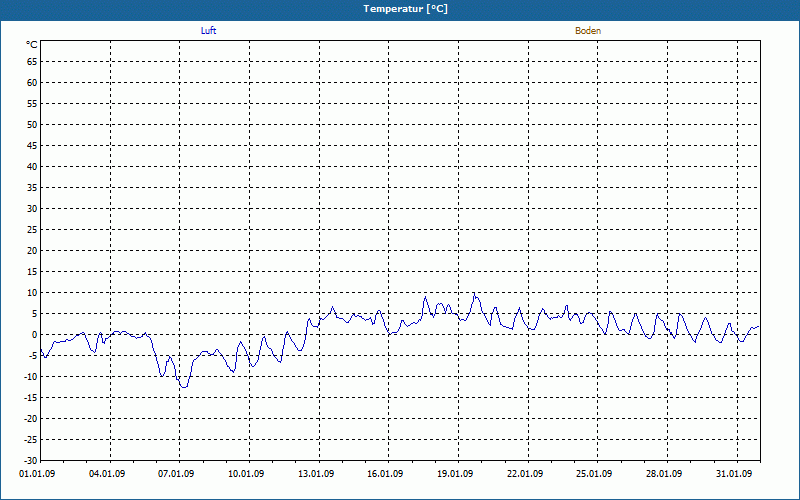Select the 28.01.09 date label
The image size is (800, 500).
click(664, 473)
